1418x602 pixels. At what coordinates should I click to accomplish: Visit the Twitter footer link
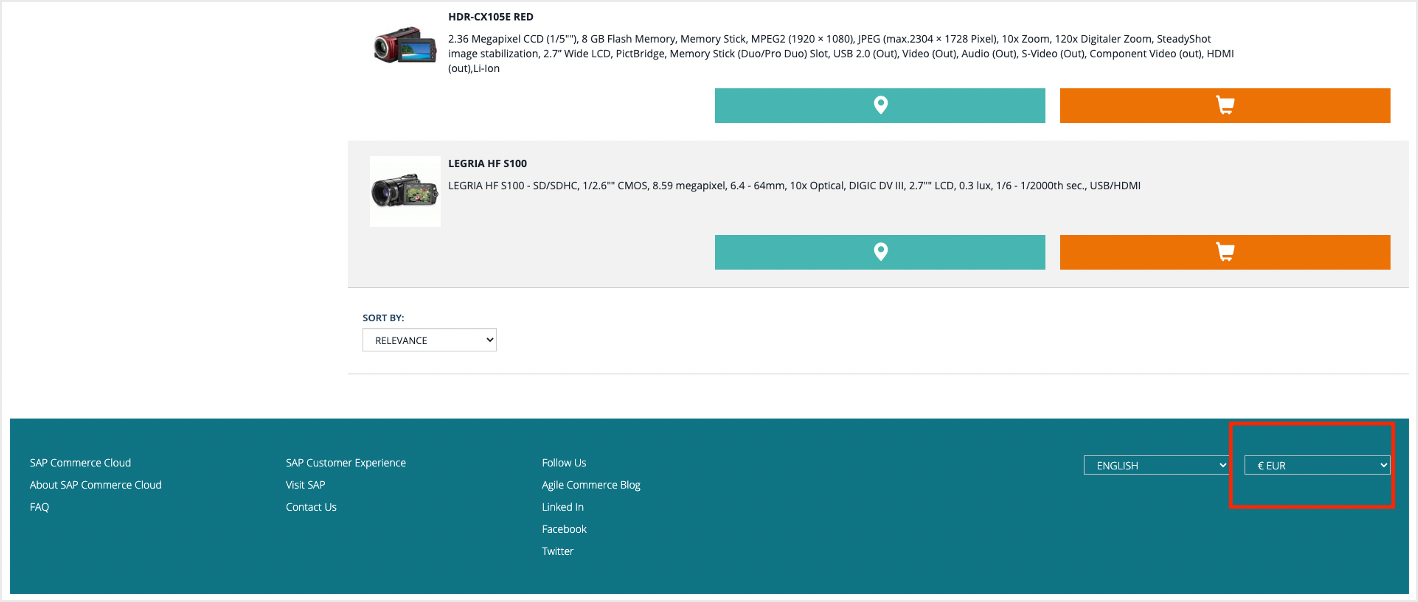pos(557,551)
